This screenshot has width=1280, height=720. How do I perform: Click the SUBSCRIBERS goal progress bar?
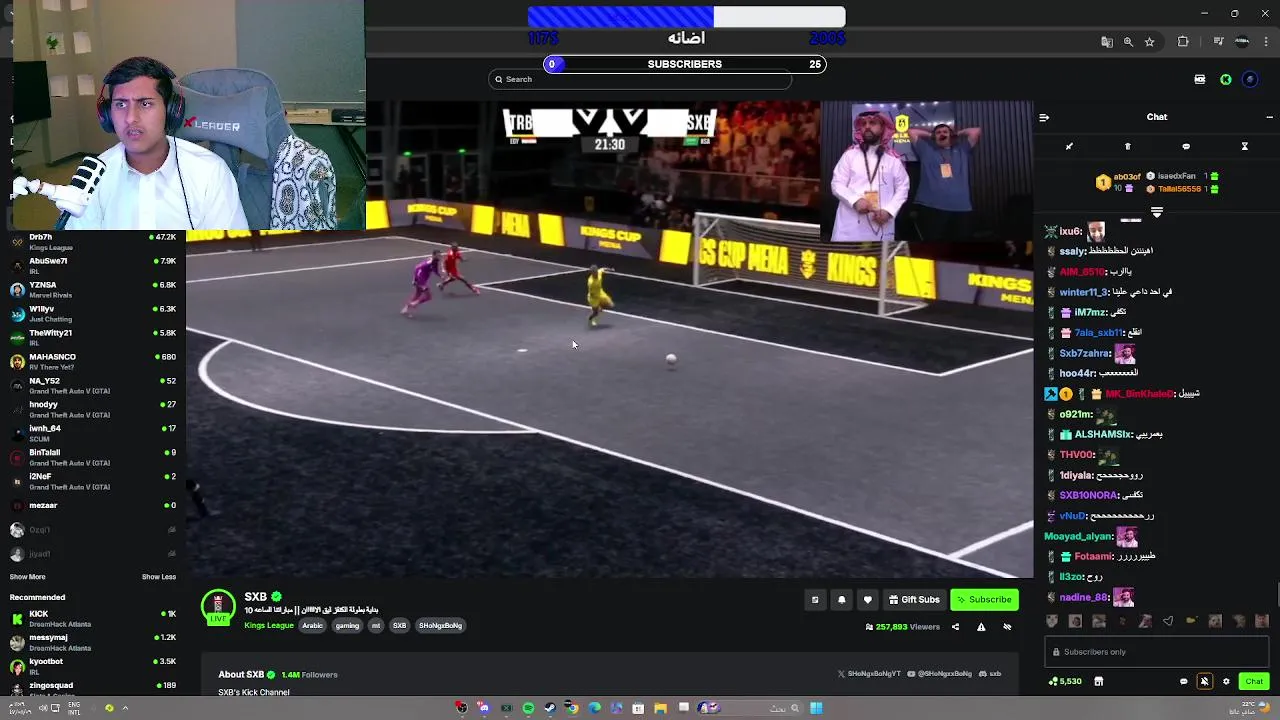point(685,64)
